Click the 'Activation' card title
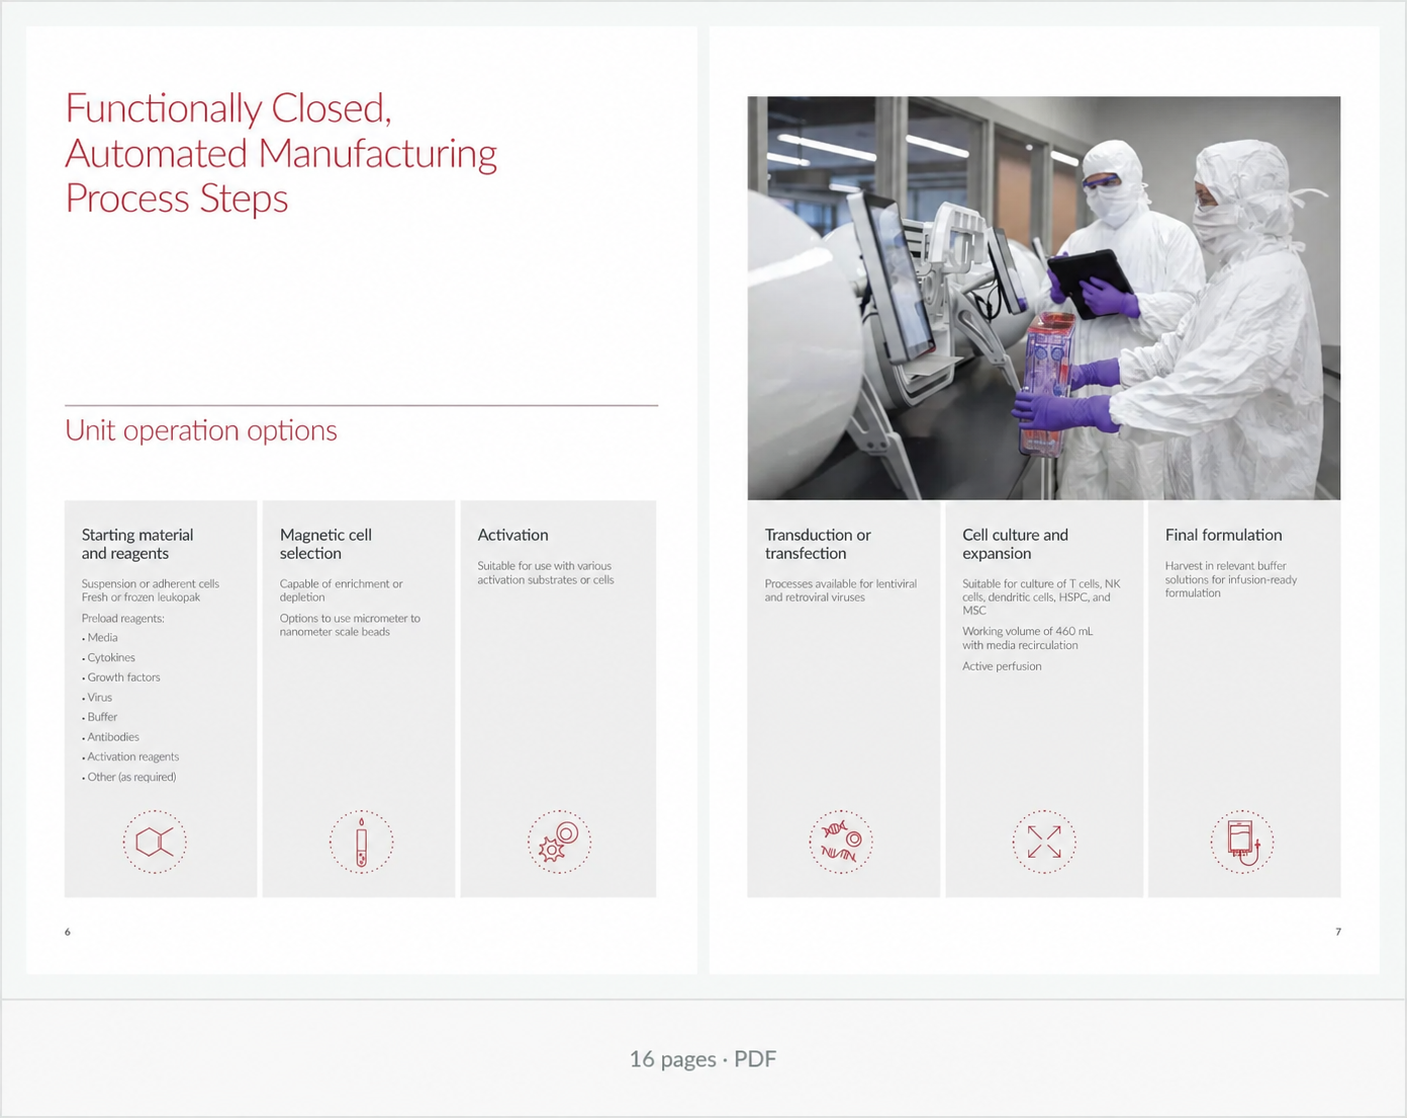 [x=513, y=535]
